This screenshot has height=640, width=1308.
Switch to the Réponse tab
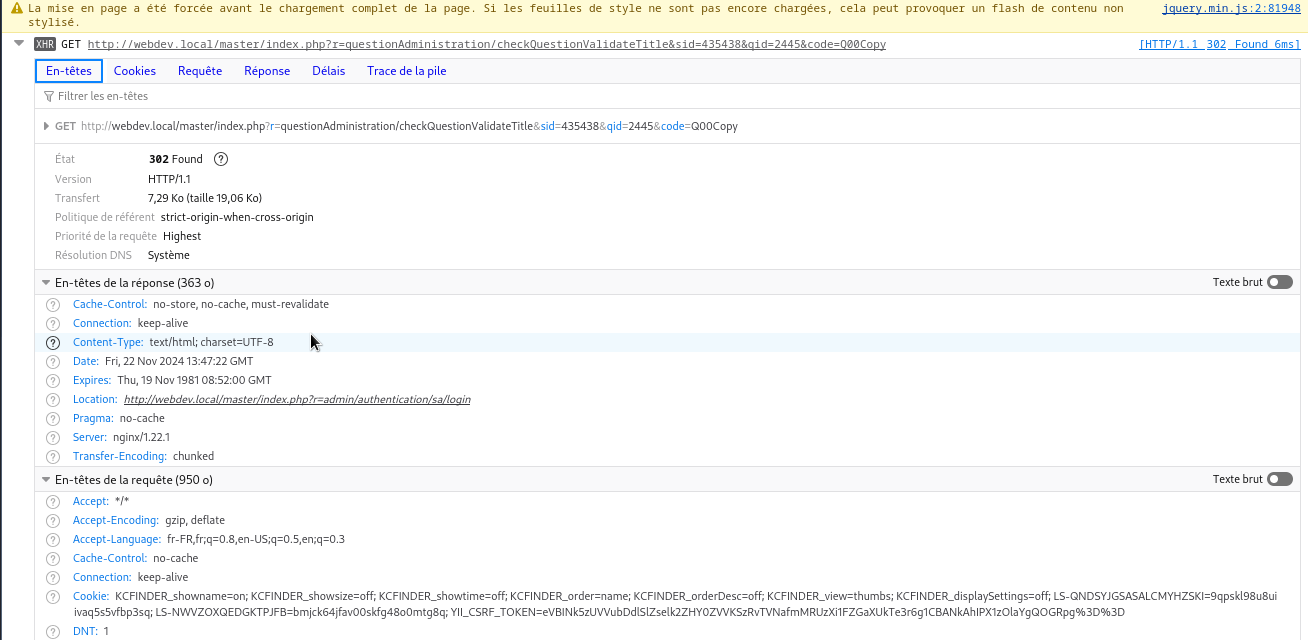point(267,71)
